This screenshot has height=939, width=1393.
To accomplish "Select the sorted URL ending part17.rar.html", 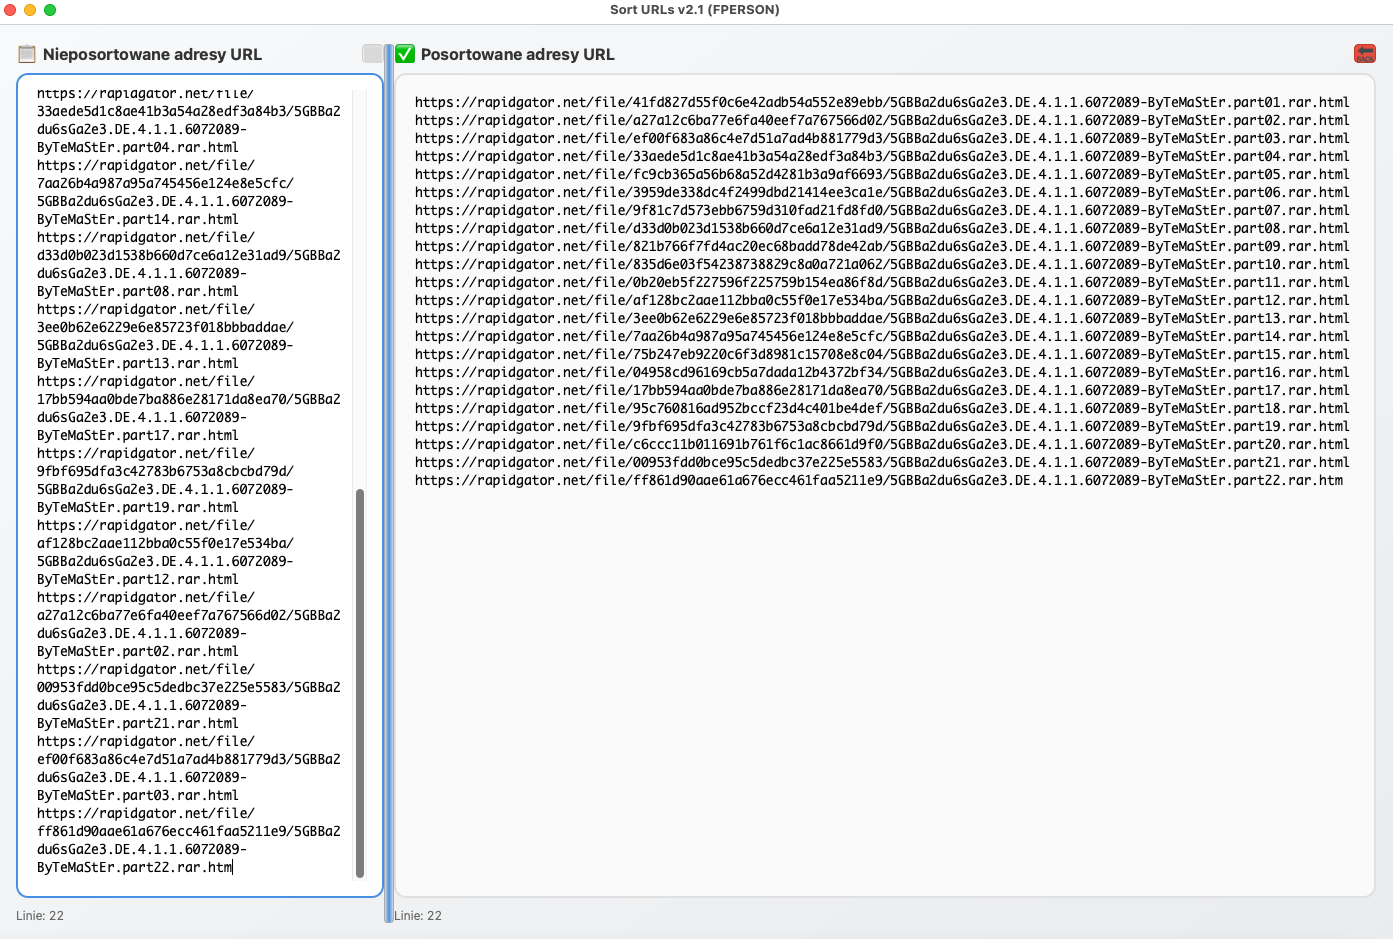I will tap(882, 390).
